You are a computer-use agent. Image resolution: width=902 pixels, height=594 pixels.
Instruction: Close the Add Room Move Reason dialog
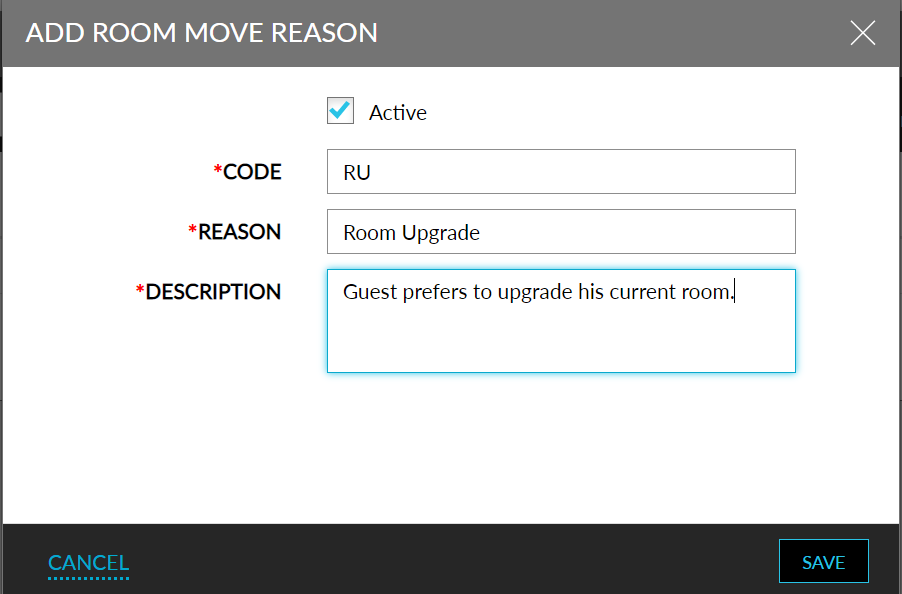[862, 32]
